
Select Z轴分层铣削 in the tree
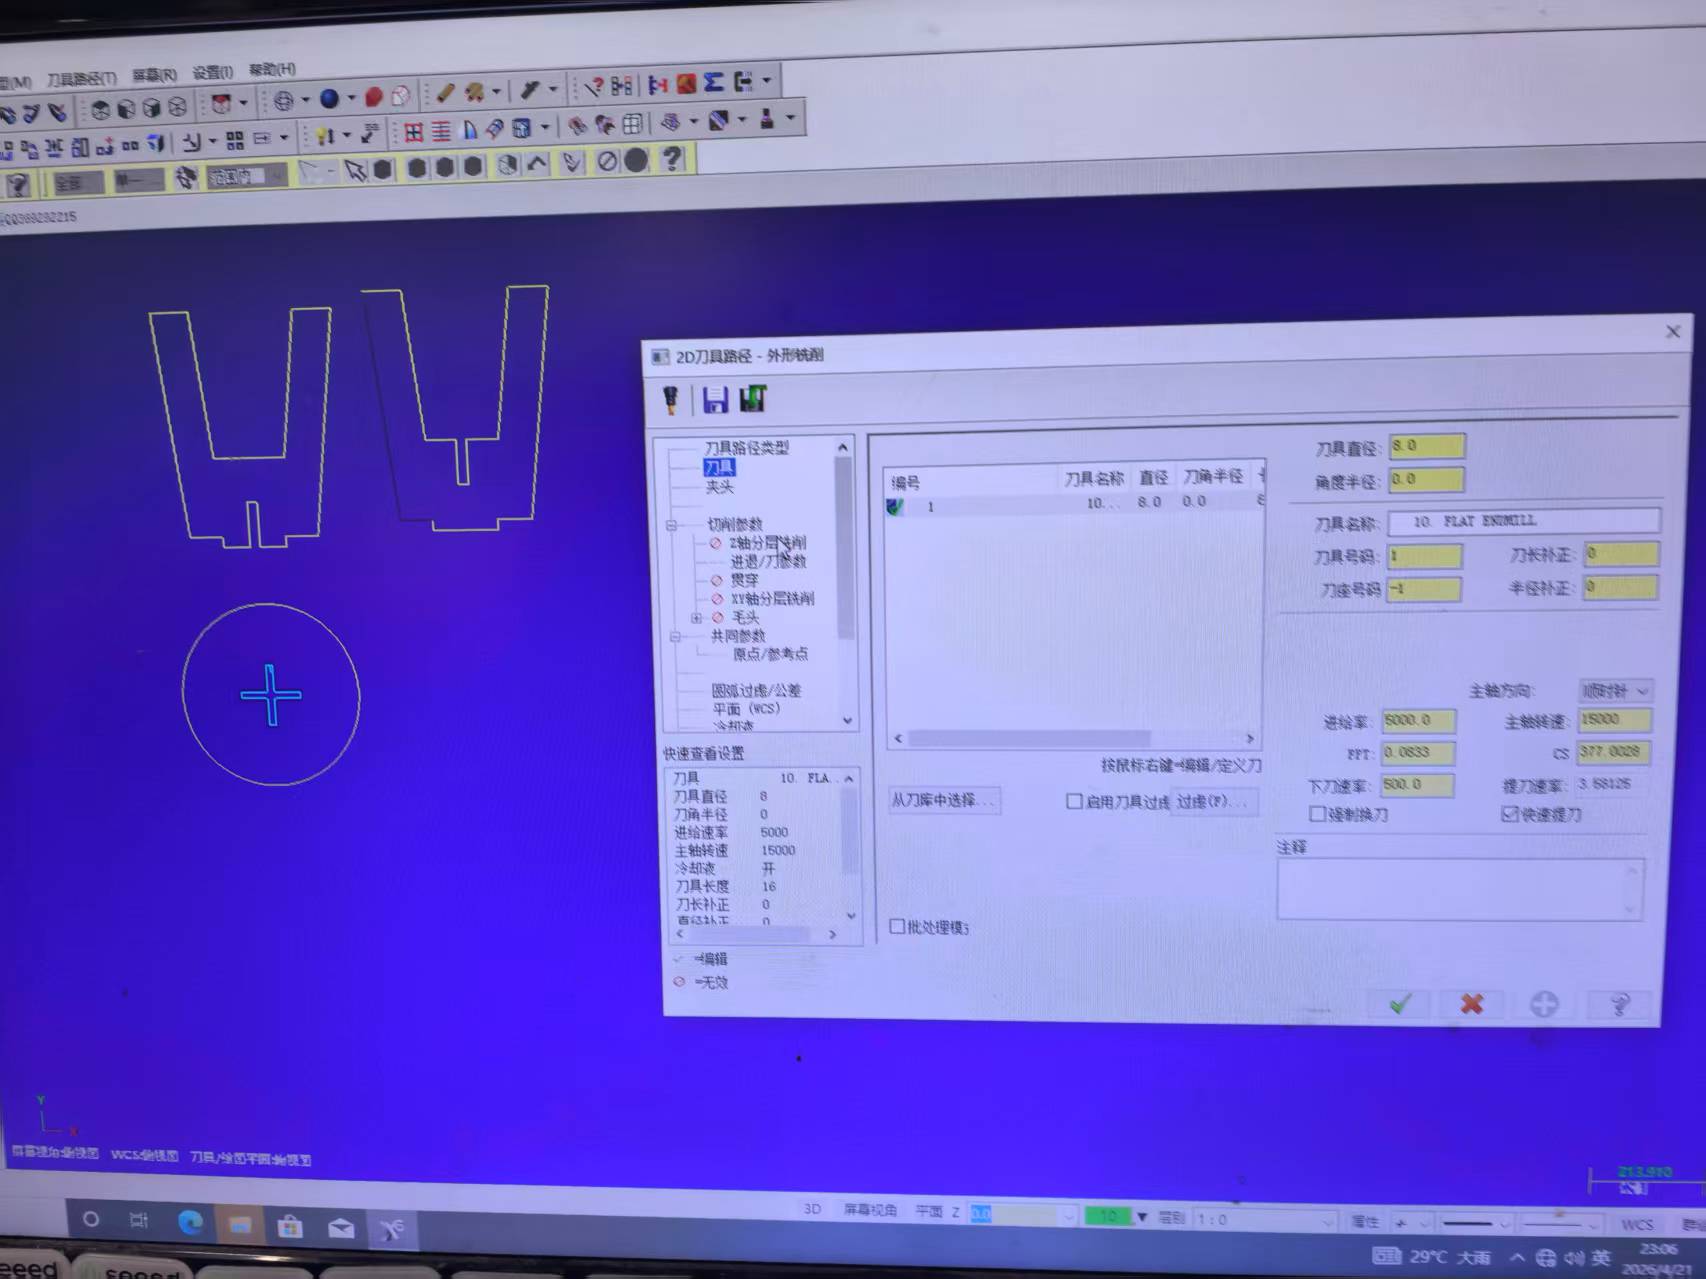pos(767,542)
